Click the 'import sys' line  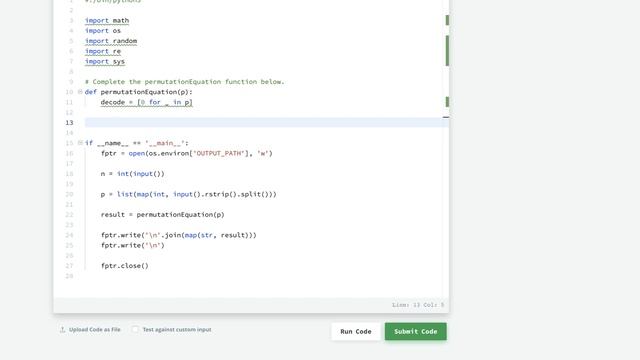(x=105, y=61)
